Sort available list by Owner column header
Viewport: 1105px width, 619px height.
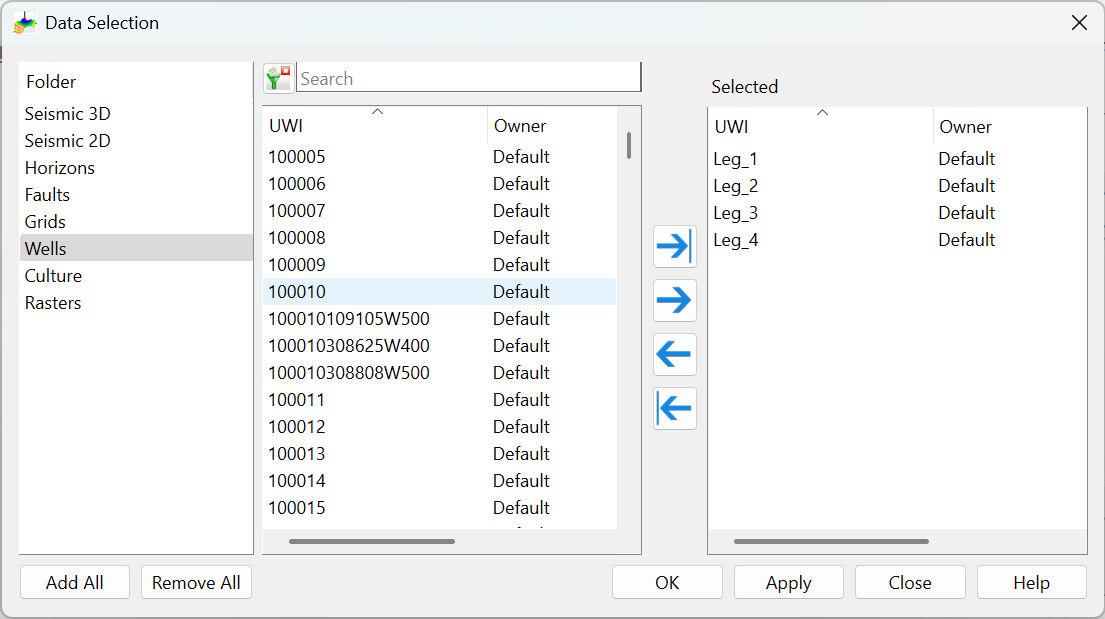520,126
